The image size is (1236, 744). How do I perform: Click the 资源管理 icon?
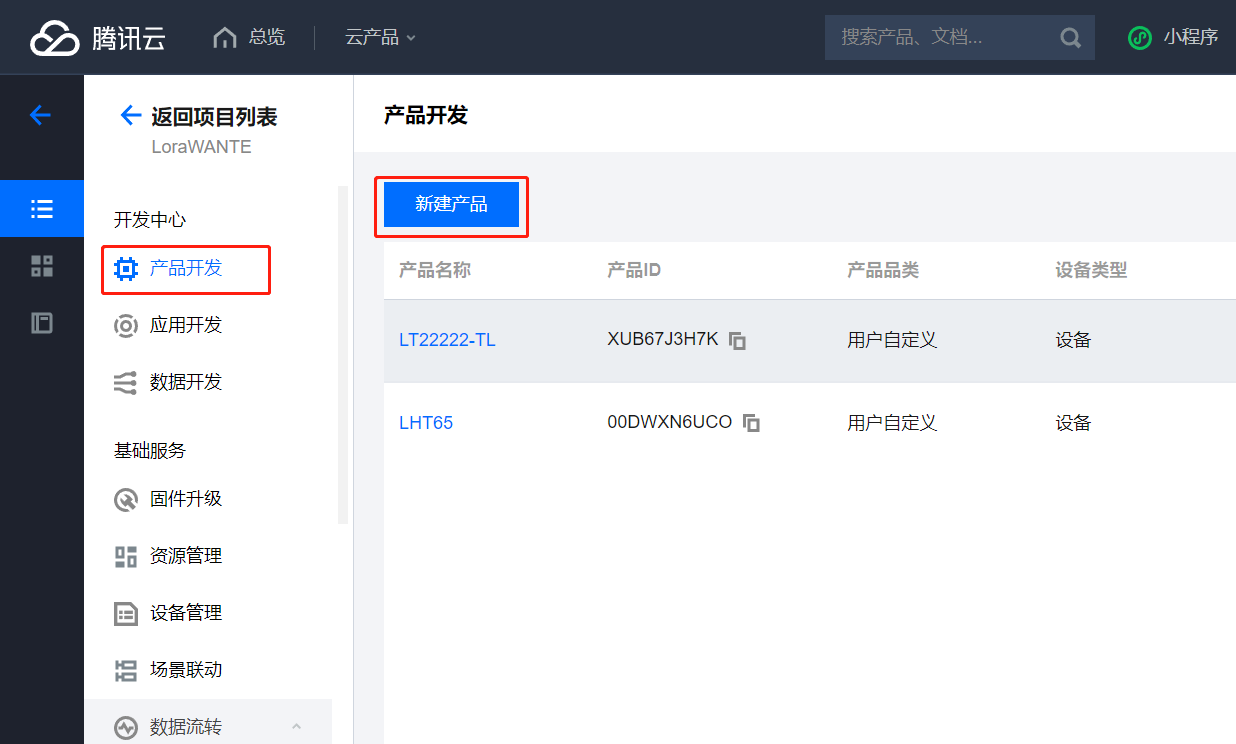tap(125, 557)
